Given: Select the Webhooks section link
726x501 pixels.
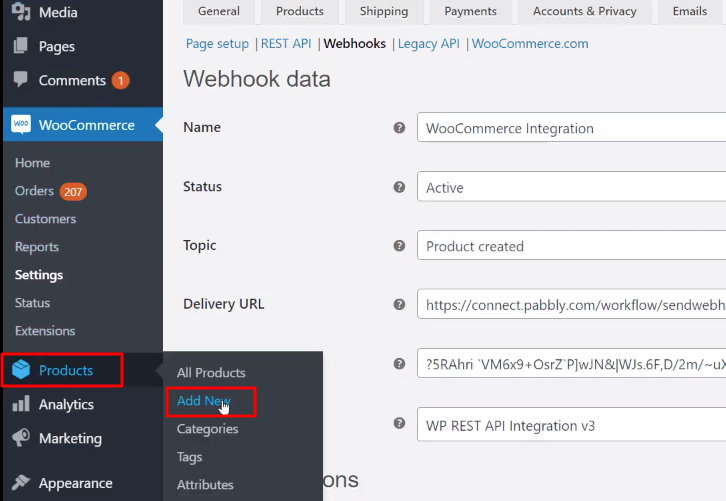Looking at the screenshot, I should (354, 44).
